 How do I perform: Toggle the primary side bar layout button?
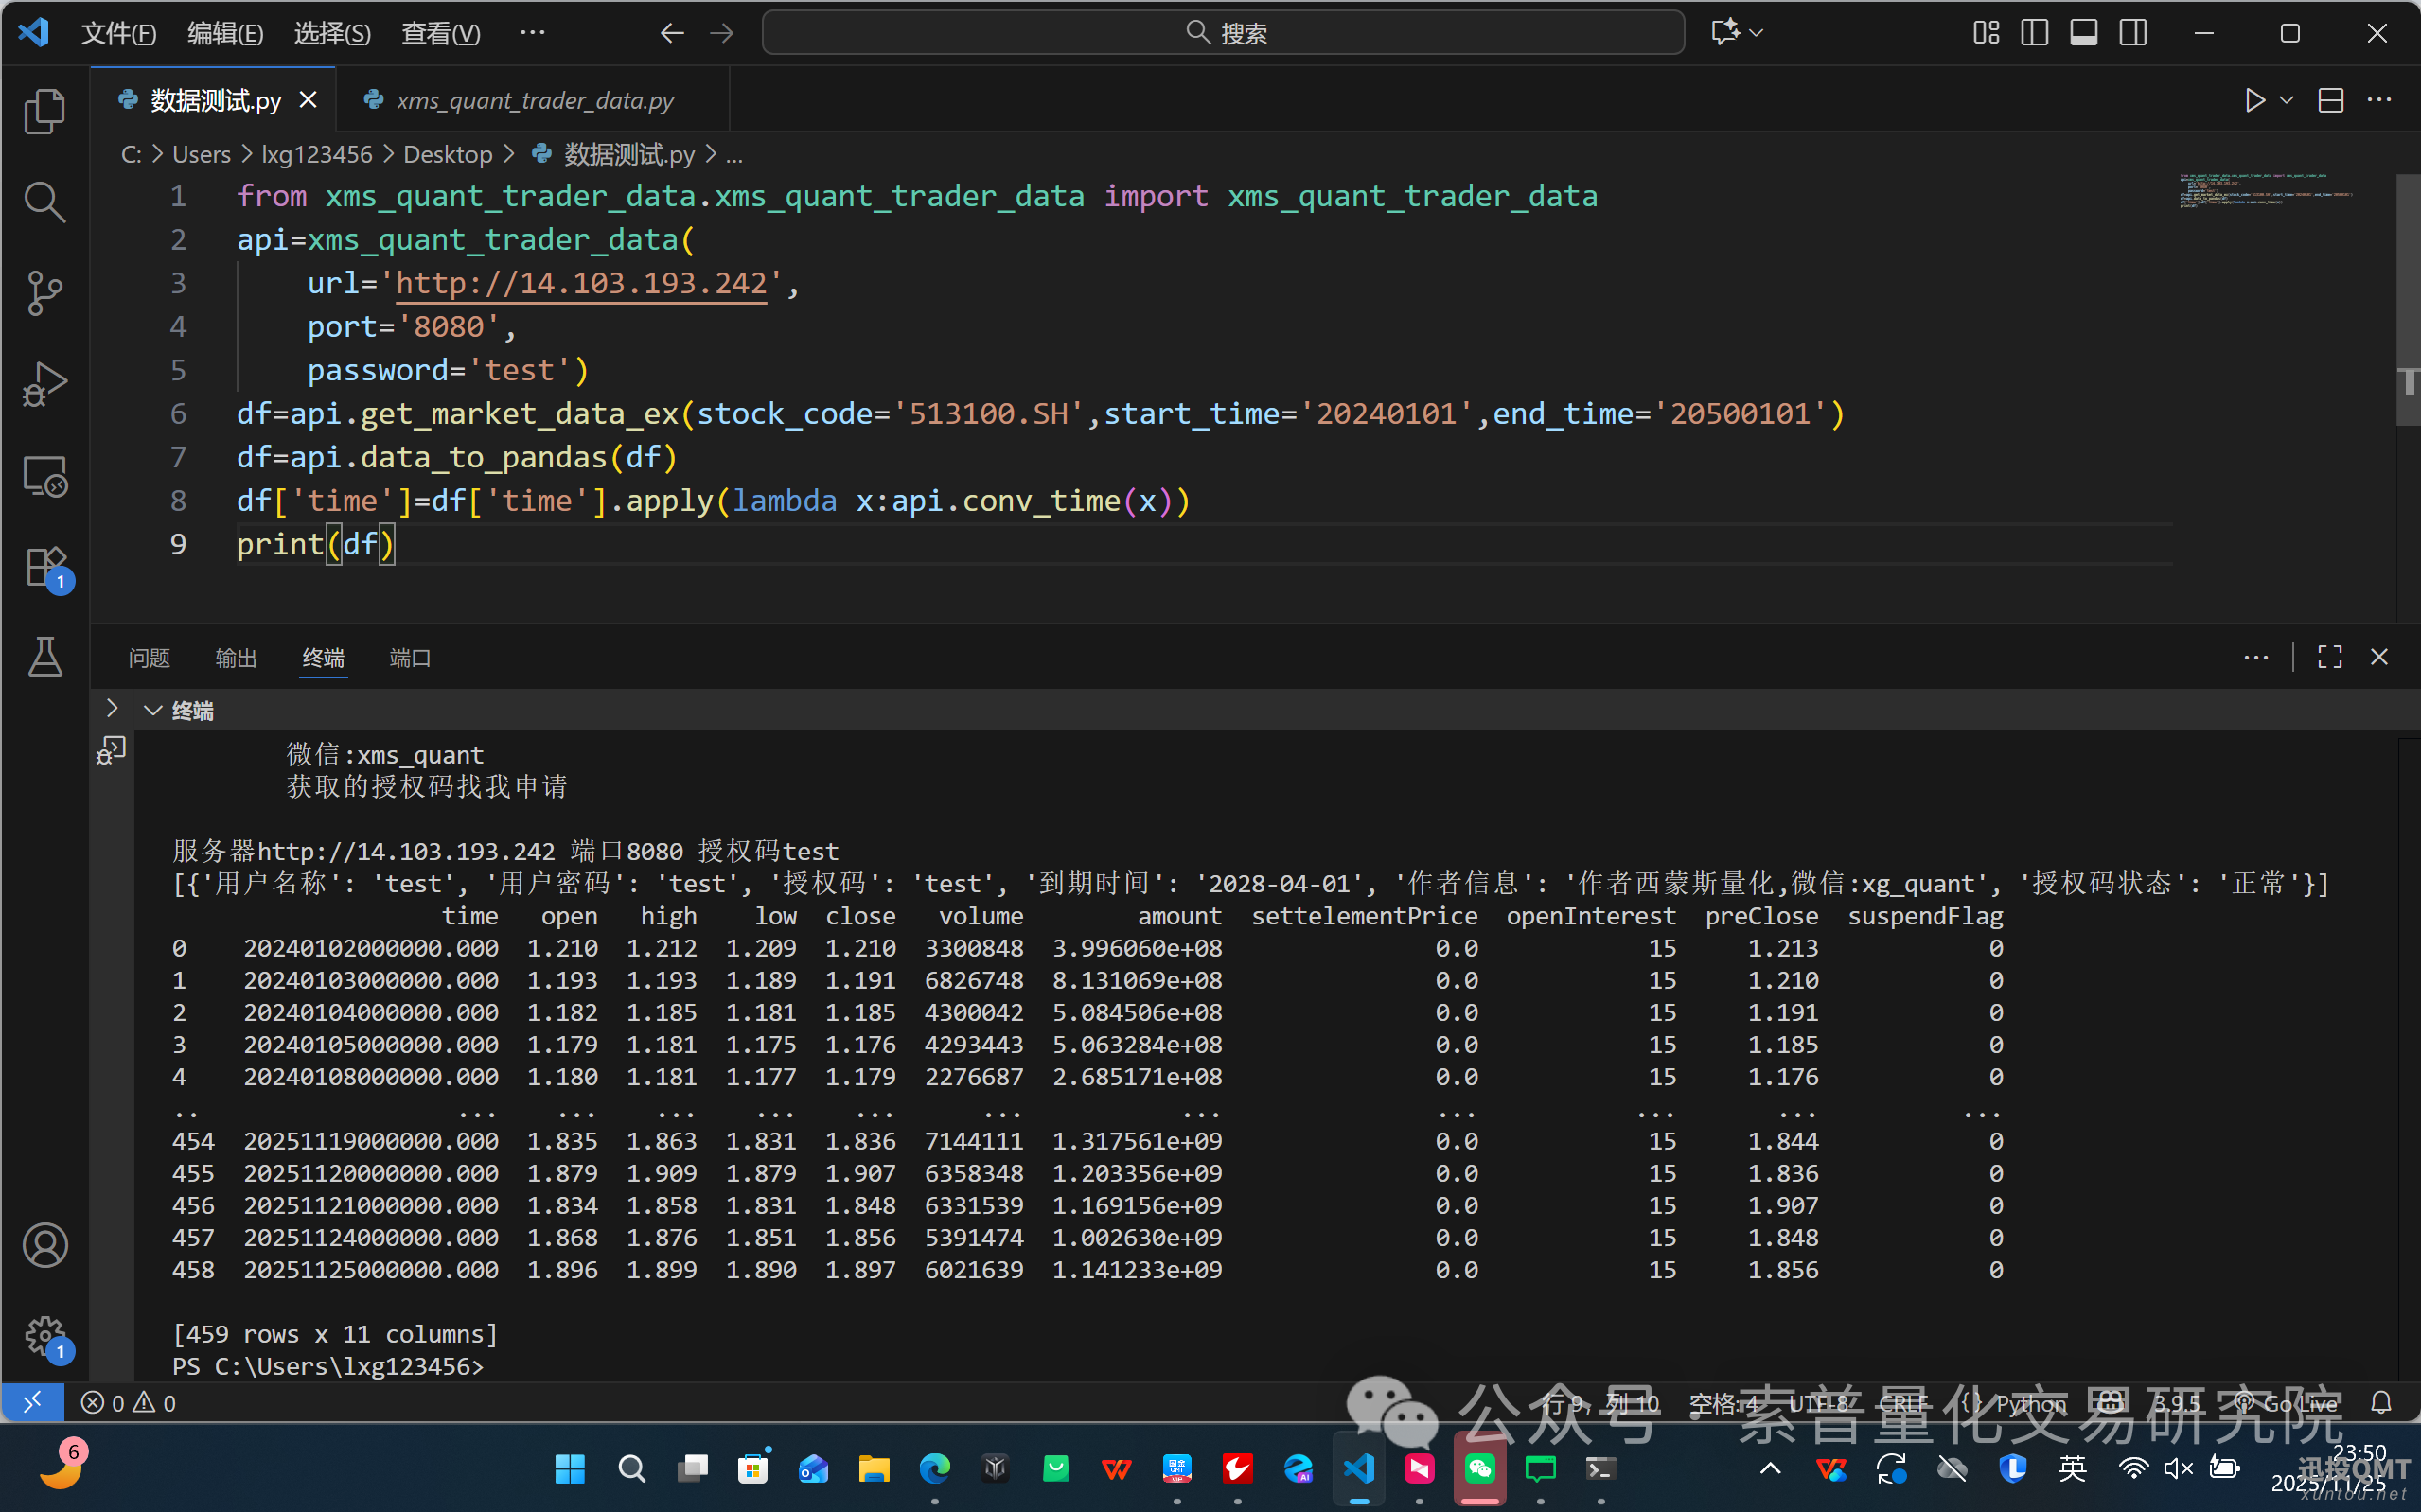tap(2034, 33)
